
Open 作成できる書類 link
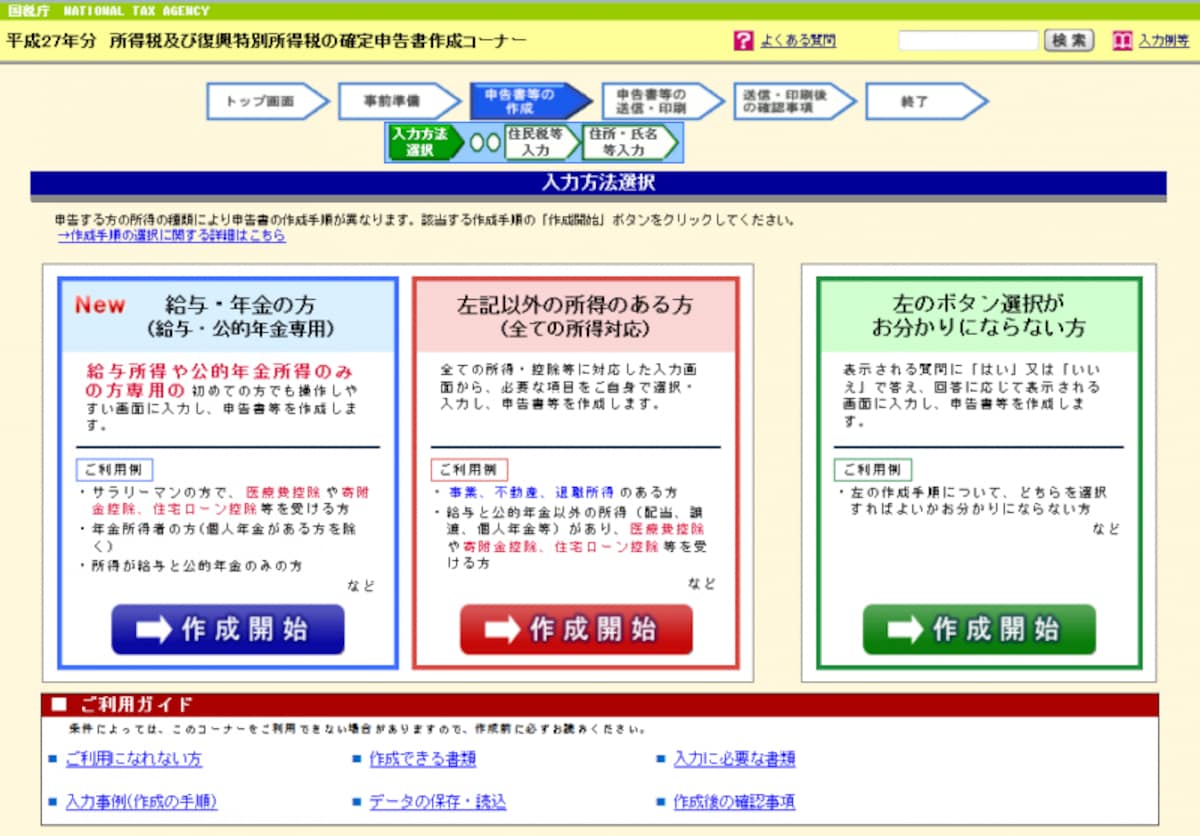[x=422, y=759]
